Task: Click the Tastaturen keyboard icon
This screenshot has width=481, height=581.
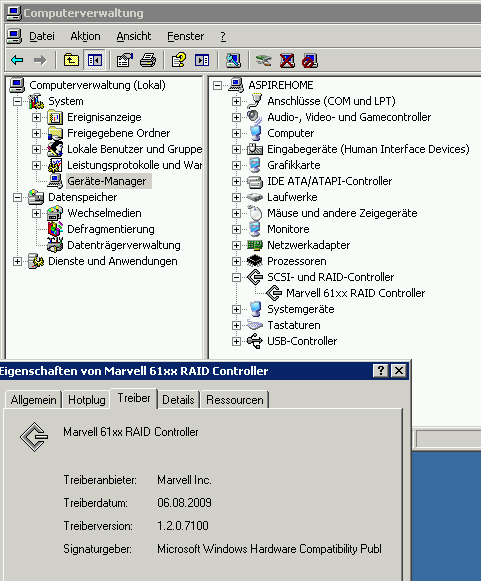Action: (x=255, y=325)
